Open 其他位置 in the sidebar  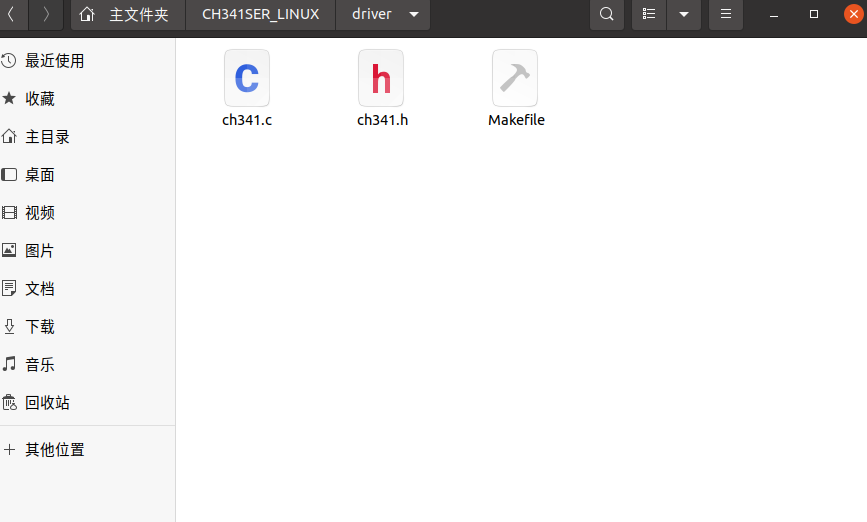(87, 450)
